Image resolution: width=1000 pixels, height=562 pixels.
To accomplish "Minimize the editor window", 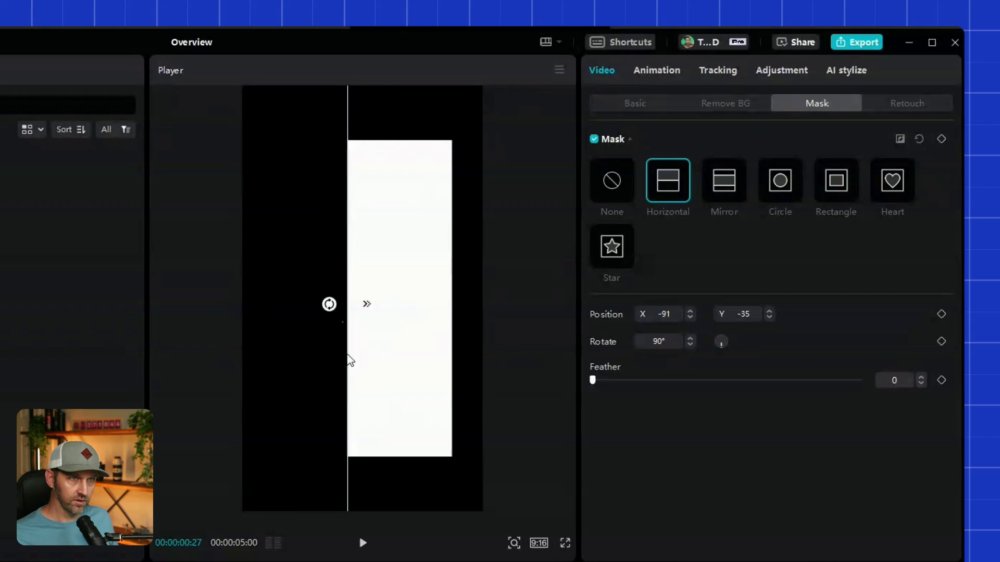I will pos(909,42).
